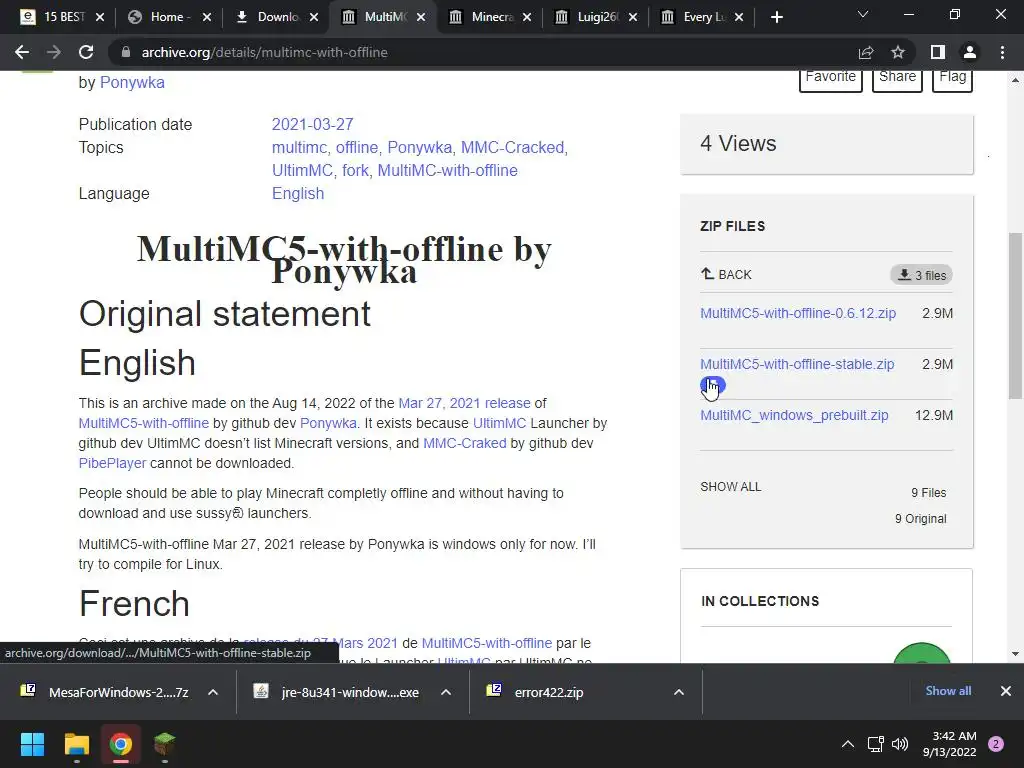View site lock security info
This screenshot has height=768, width=1024.
click(126, 52)
